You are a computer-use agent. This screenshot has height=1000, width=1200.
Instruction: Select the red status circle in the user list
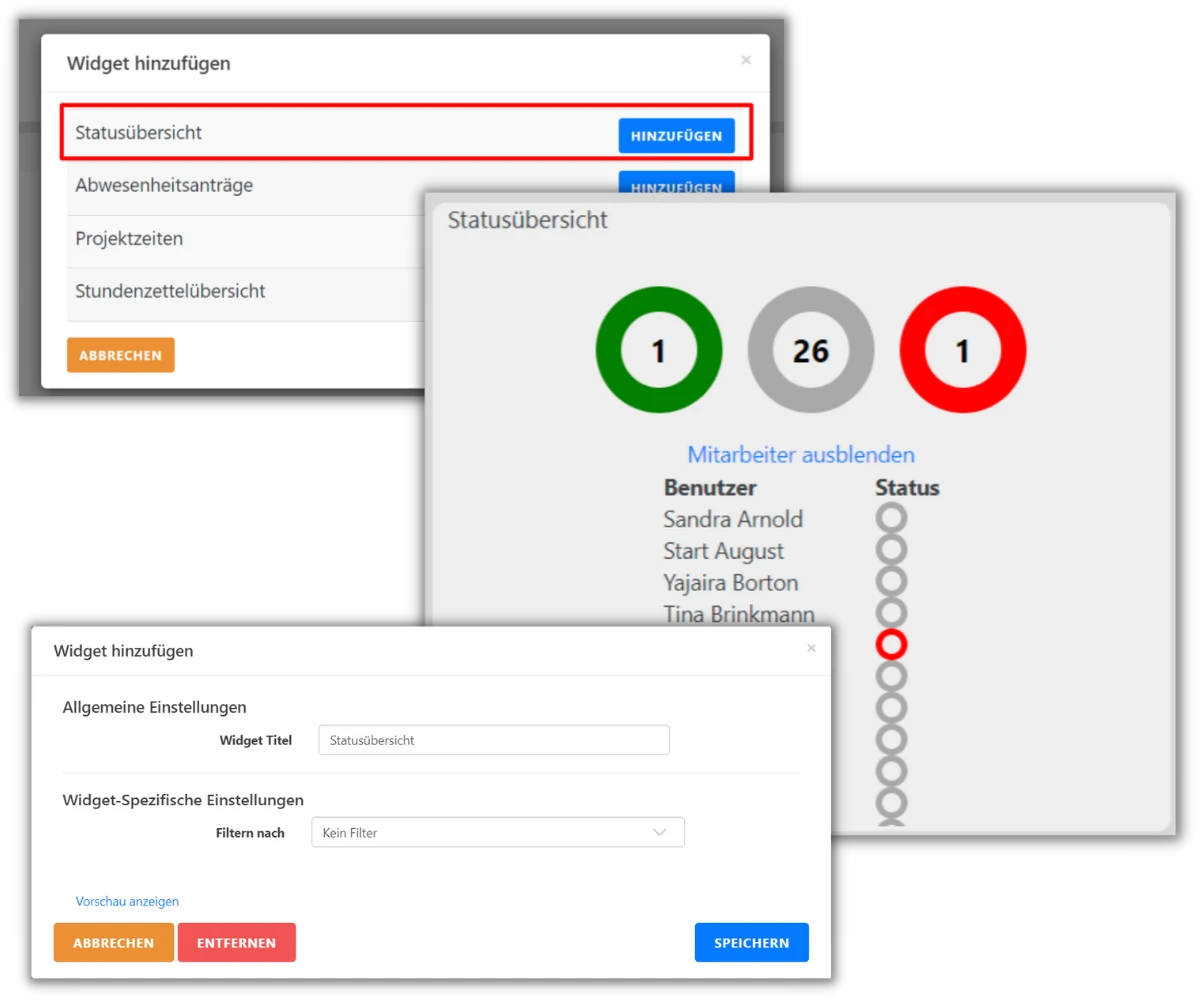[x=891, y=644]
